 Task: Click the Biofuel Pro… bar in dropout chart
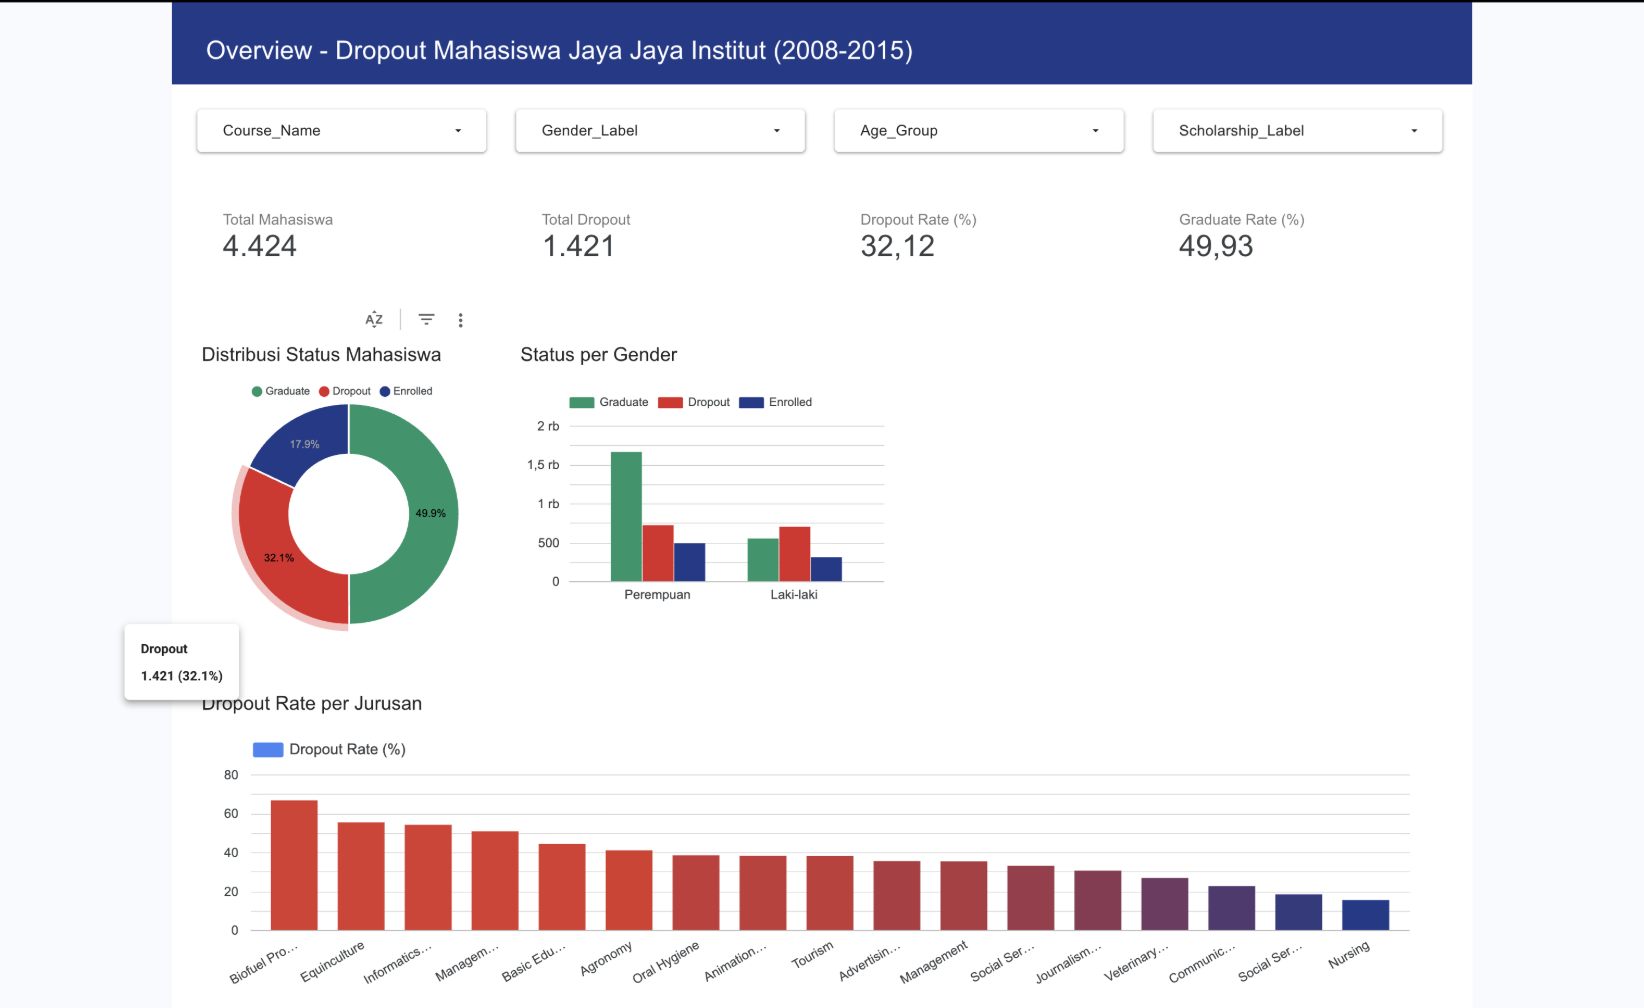294,865
